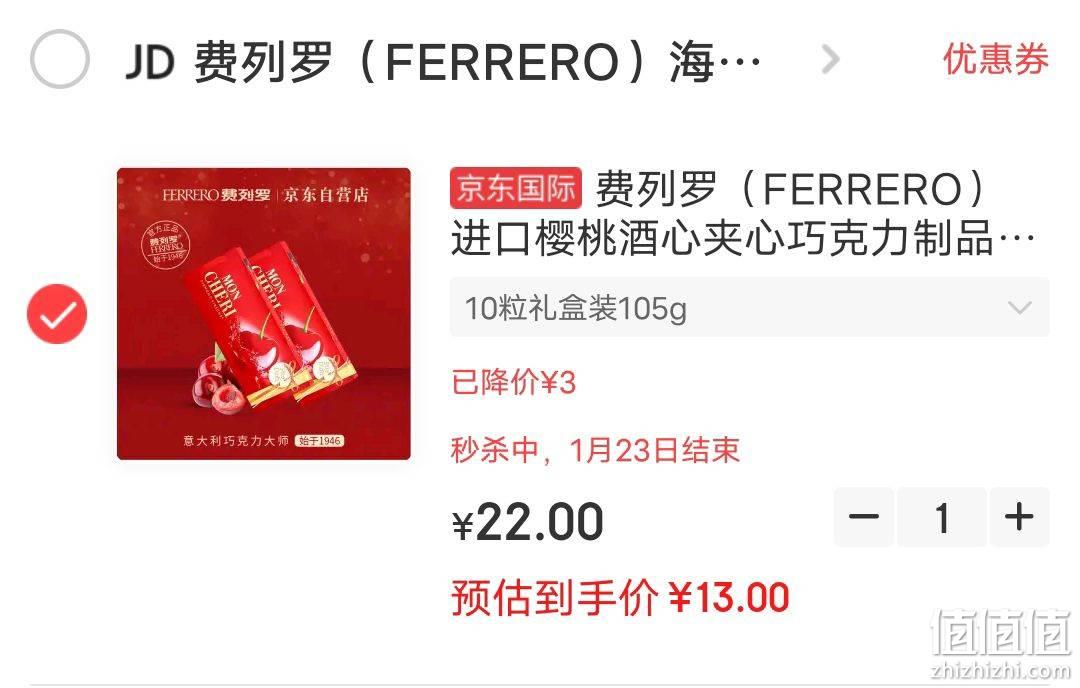Select all items from the 费列罗 store

(x=59, y=59)
